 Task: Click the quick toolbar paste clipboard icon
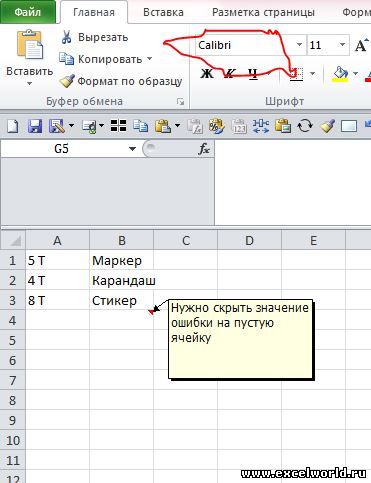coord(163,126)
